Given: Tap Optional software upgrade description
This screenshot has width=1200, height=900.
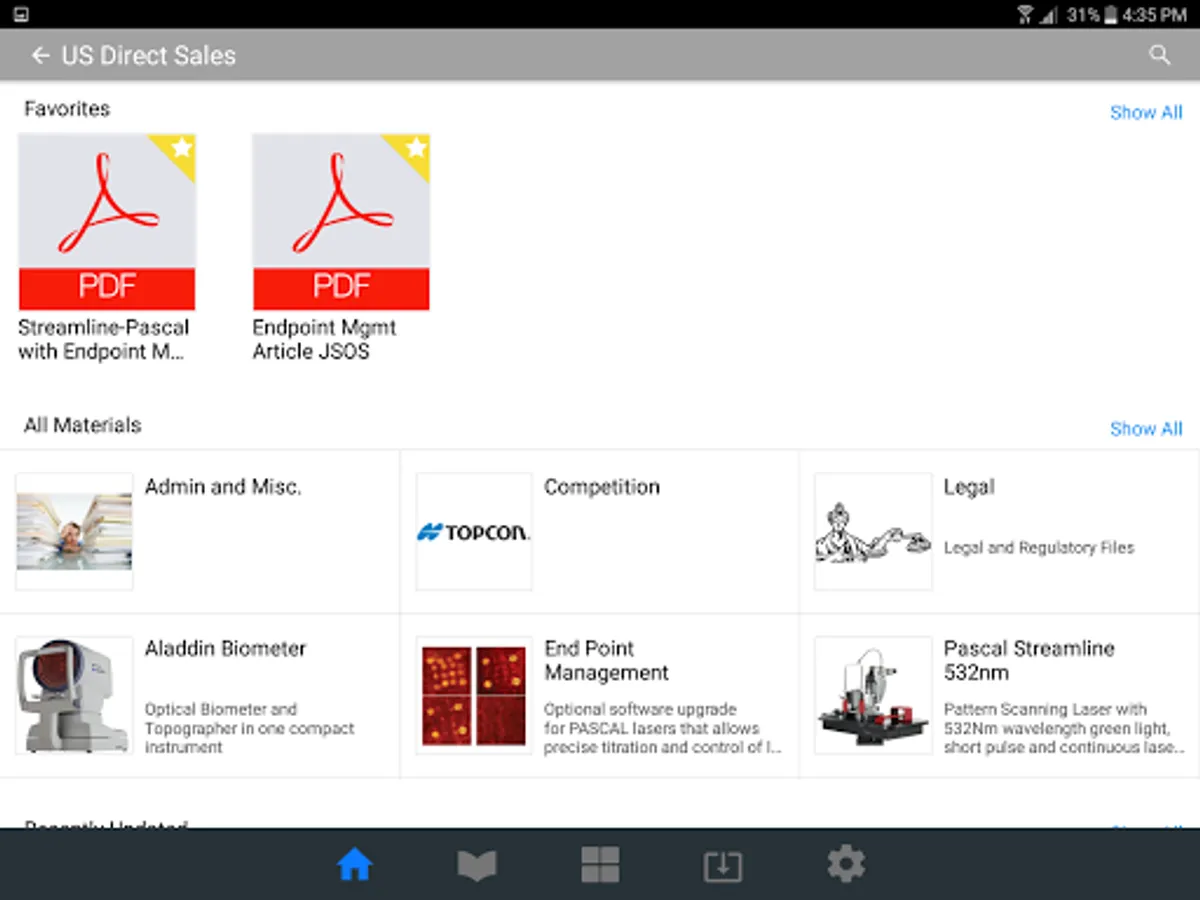Looking at the screenshot, I should click(663, 728).
